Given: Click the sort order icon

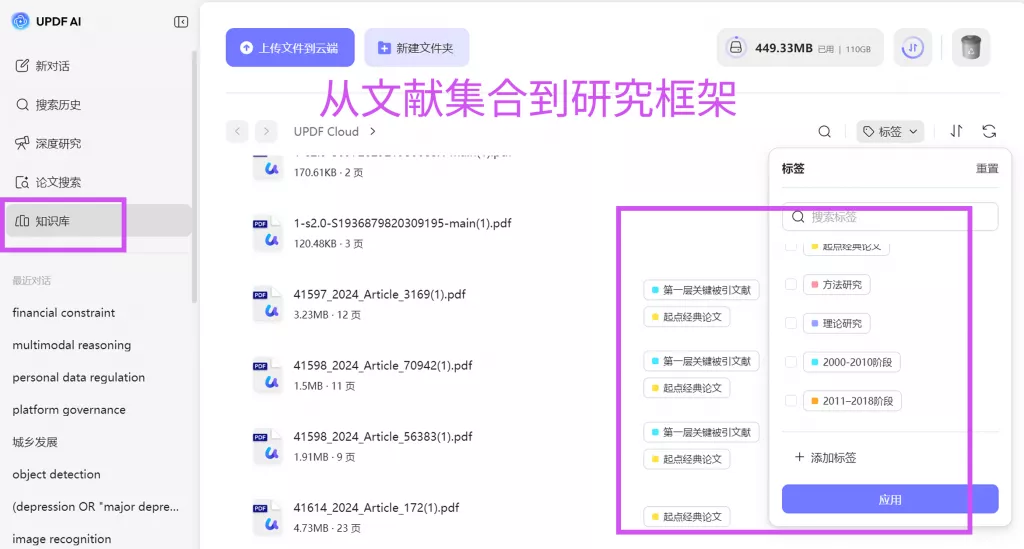Looking at the screenshot, I should pyautogui.click(x=956, y=131).
